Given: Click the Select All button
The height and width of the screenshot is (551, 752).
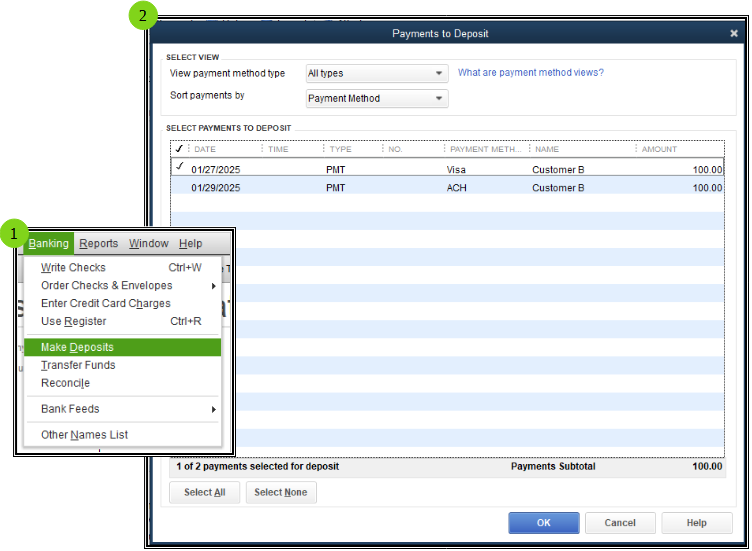Looking at the screenshot, I should (205, 492).
